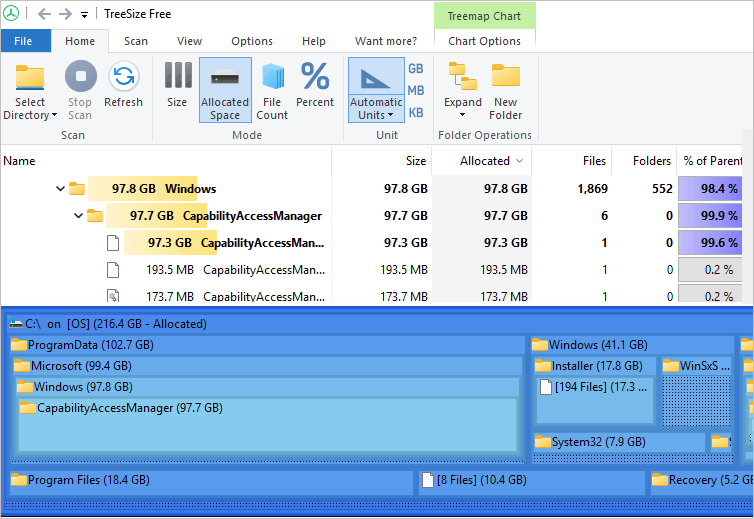Select [194 Files] treemap tile

pyautogui.click(x=594, y=400)
